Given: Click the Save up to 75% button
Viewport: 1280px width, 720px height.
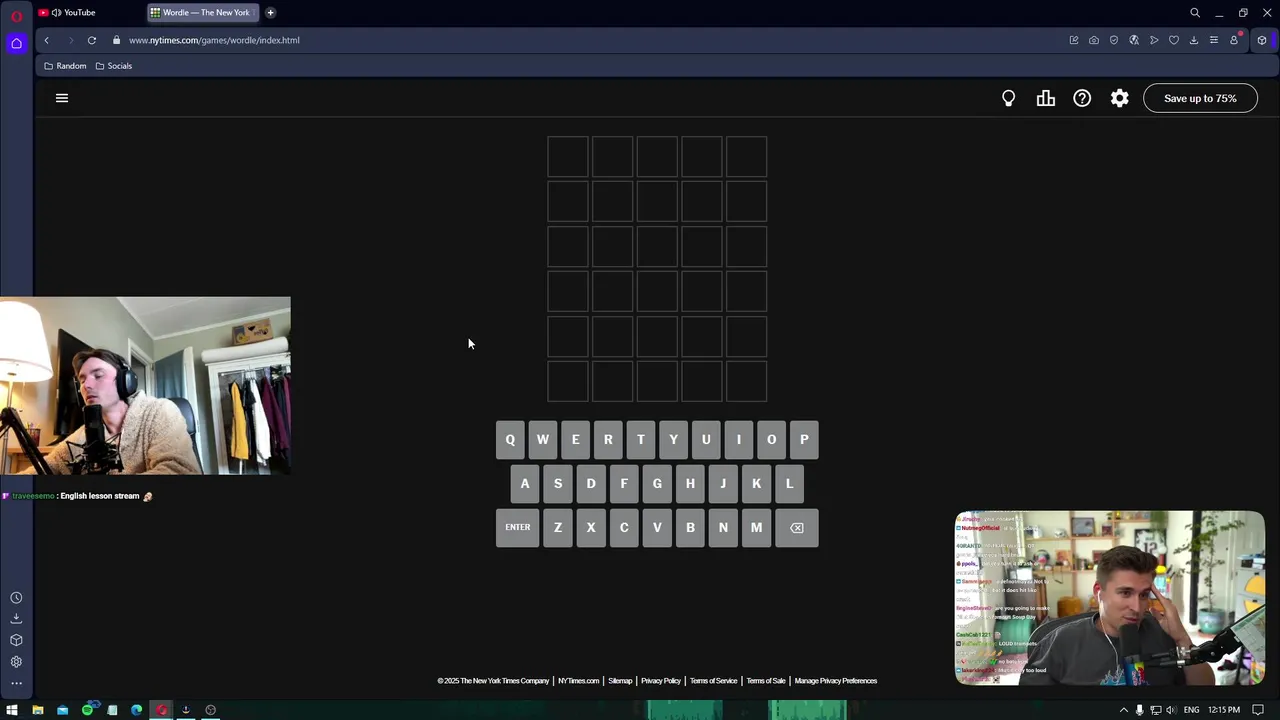Looking at the screenshot, I should 1200,98.
